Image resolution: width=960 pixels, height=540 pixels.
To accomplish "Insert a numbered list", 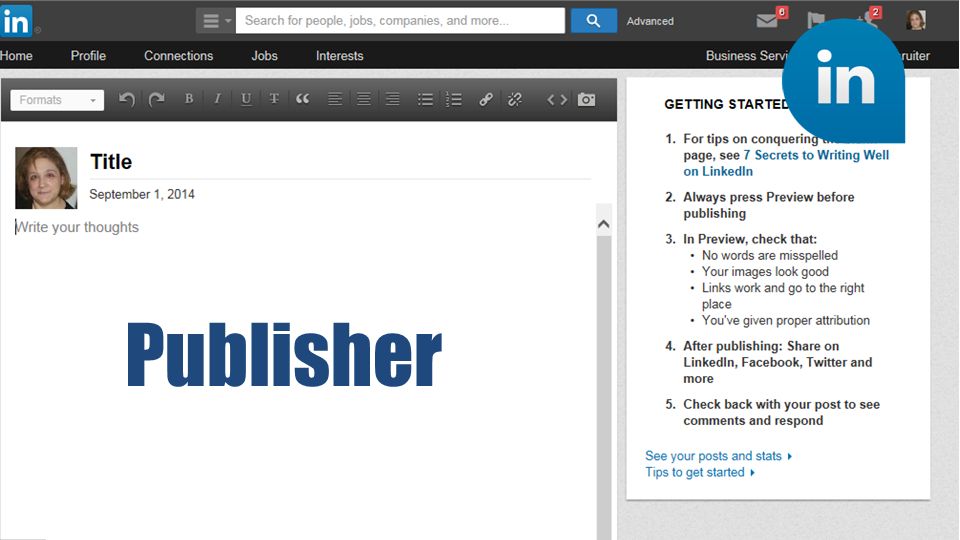I will coord(454,99).
